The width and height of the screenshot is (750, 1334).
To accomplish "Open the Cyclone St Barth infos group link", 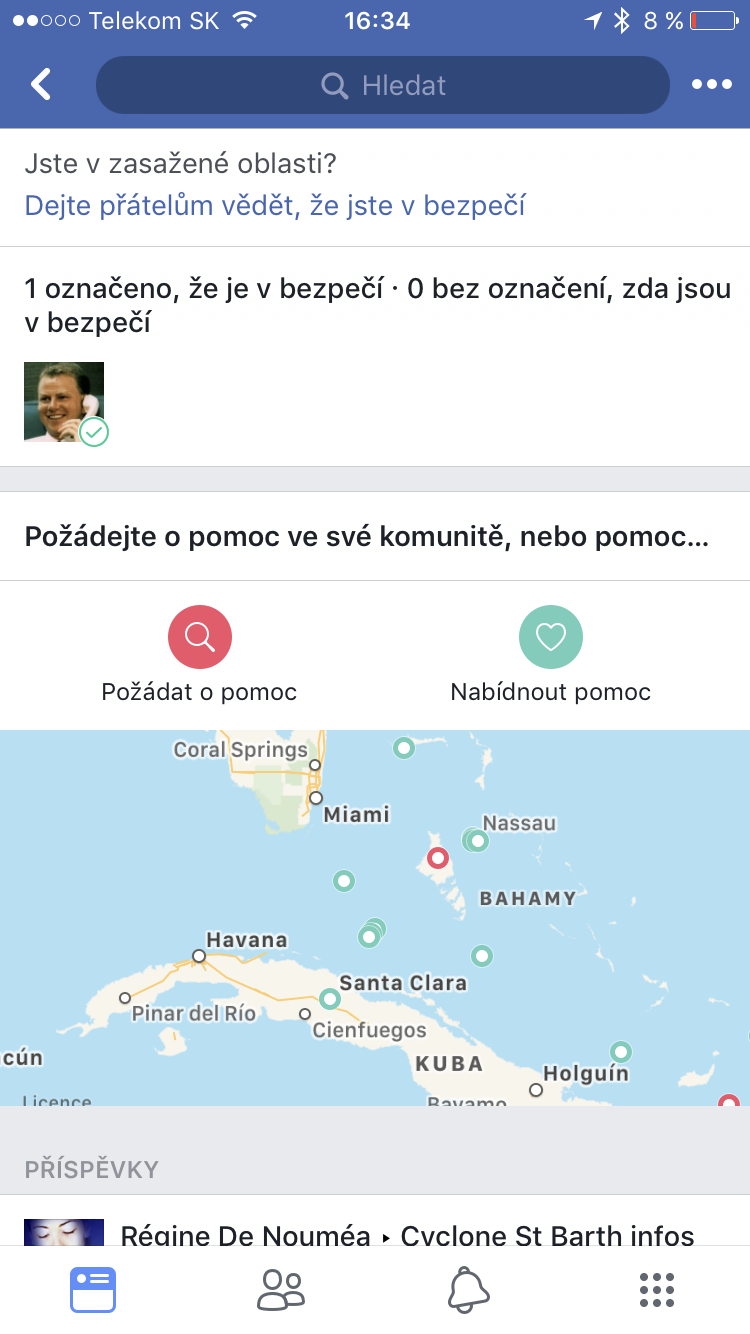I will pyautogui.click(x=547, y=1237).
